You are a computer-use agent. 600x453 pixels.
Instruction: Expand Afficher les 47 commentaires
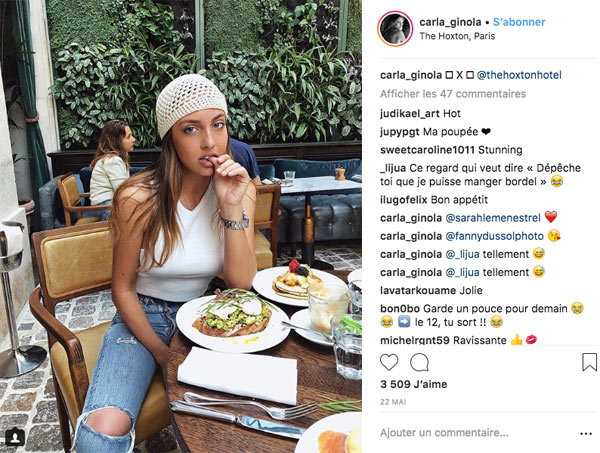(x=453, y=94)
